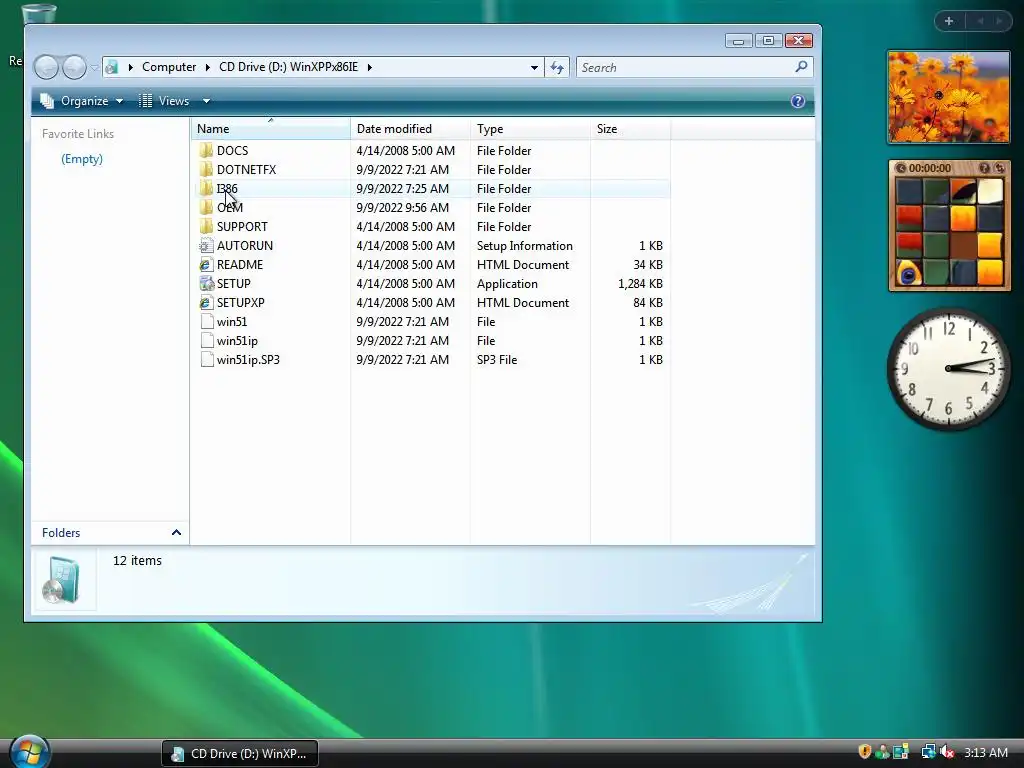Click the win51ip file icon

(x=206, y=340)
